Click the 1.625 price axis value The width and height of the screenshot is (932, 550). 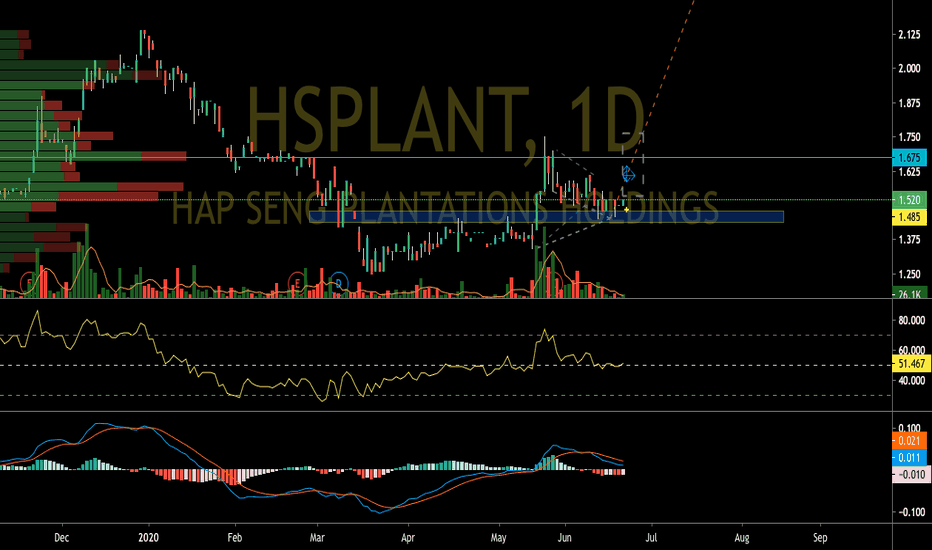point(909,172)
